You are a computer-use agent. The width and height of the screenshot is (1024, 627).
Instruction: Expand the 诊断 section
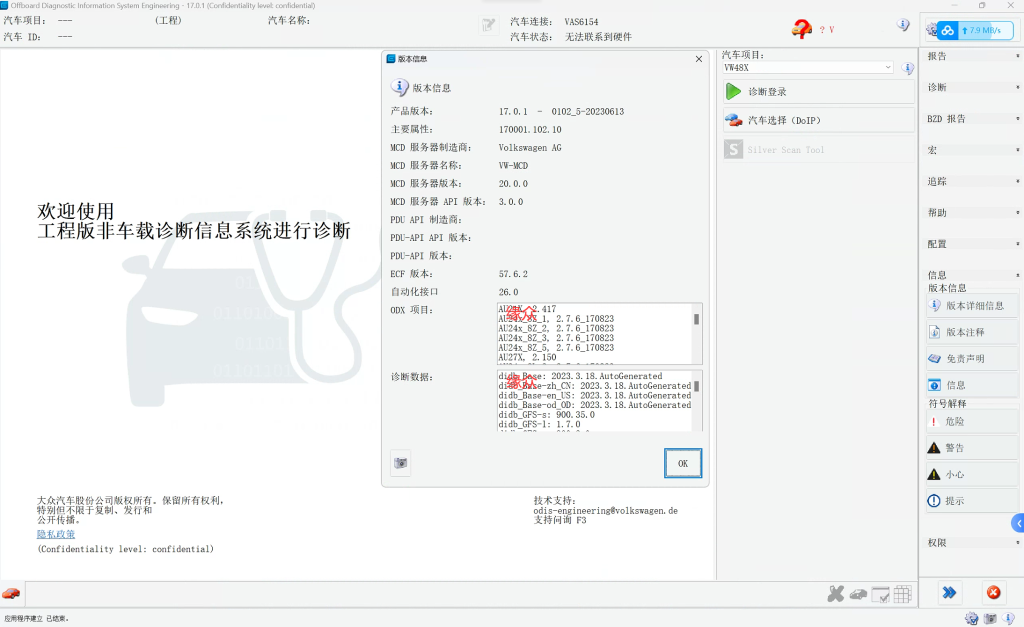pos(969,87)
